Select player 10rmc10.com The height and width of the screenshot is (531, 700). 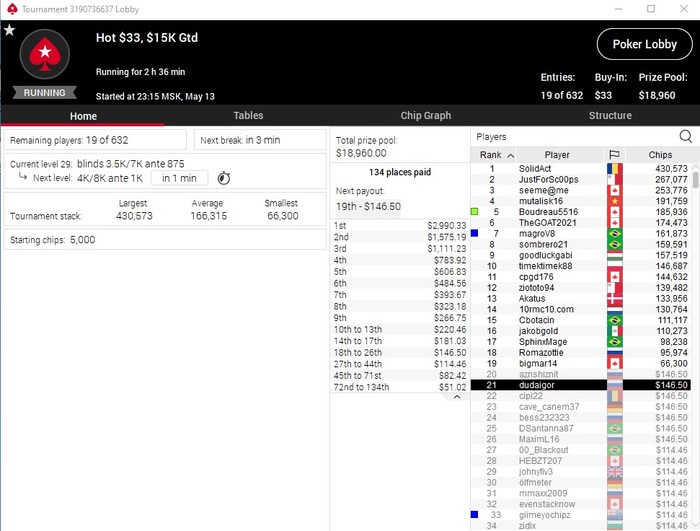pyautogui.click(x=580, y=309)
